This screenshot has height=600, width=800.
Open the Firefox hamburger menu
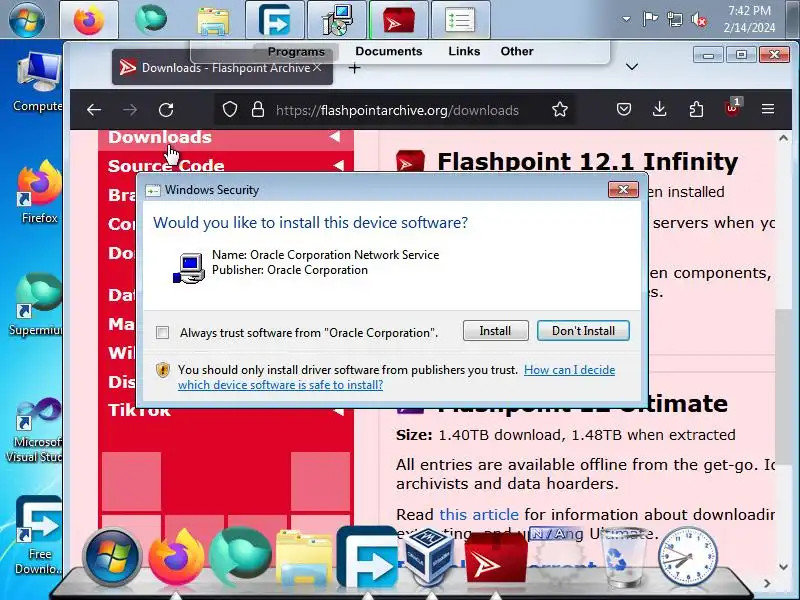pos(768,109)
